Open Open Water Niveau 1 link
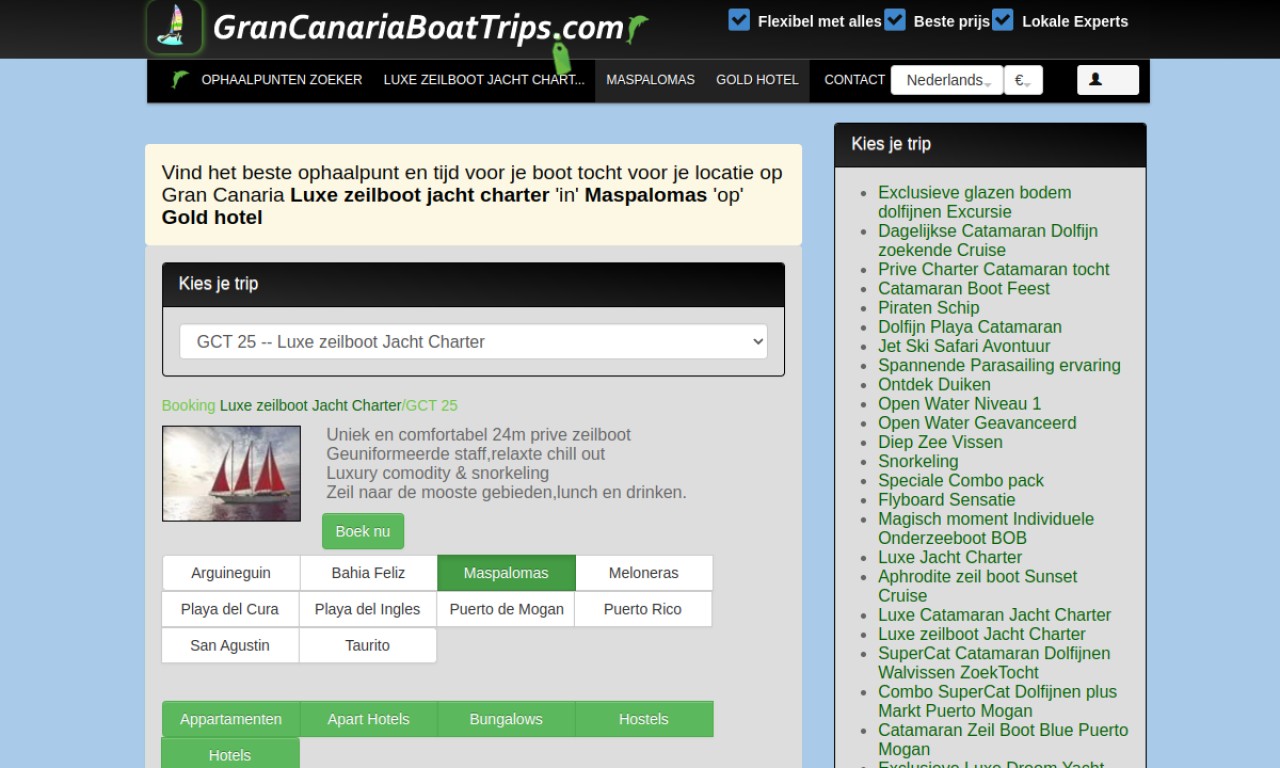The height and width of the screenshot is (768, 1280). (959, 404)
